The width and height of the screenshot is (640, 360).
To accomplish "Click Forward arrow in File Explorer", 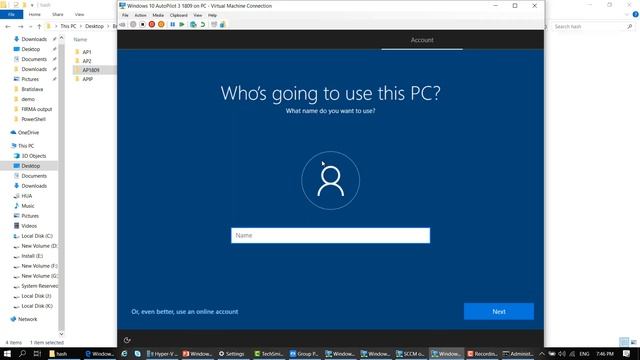I will [20, 27].
